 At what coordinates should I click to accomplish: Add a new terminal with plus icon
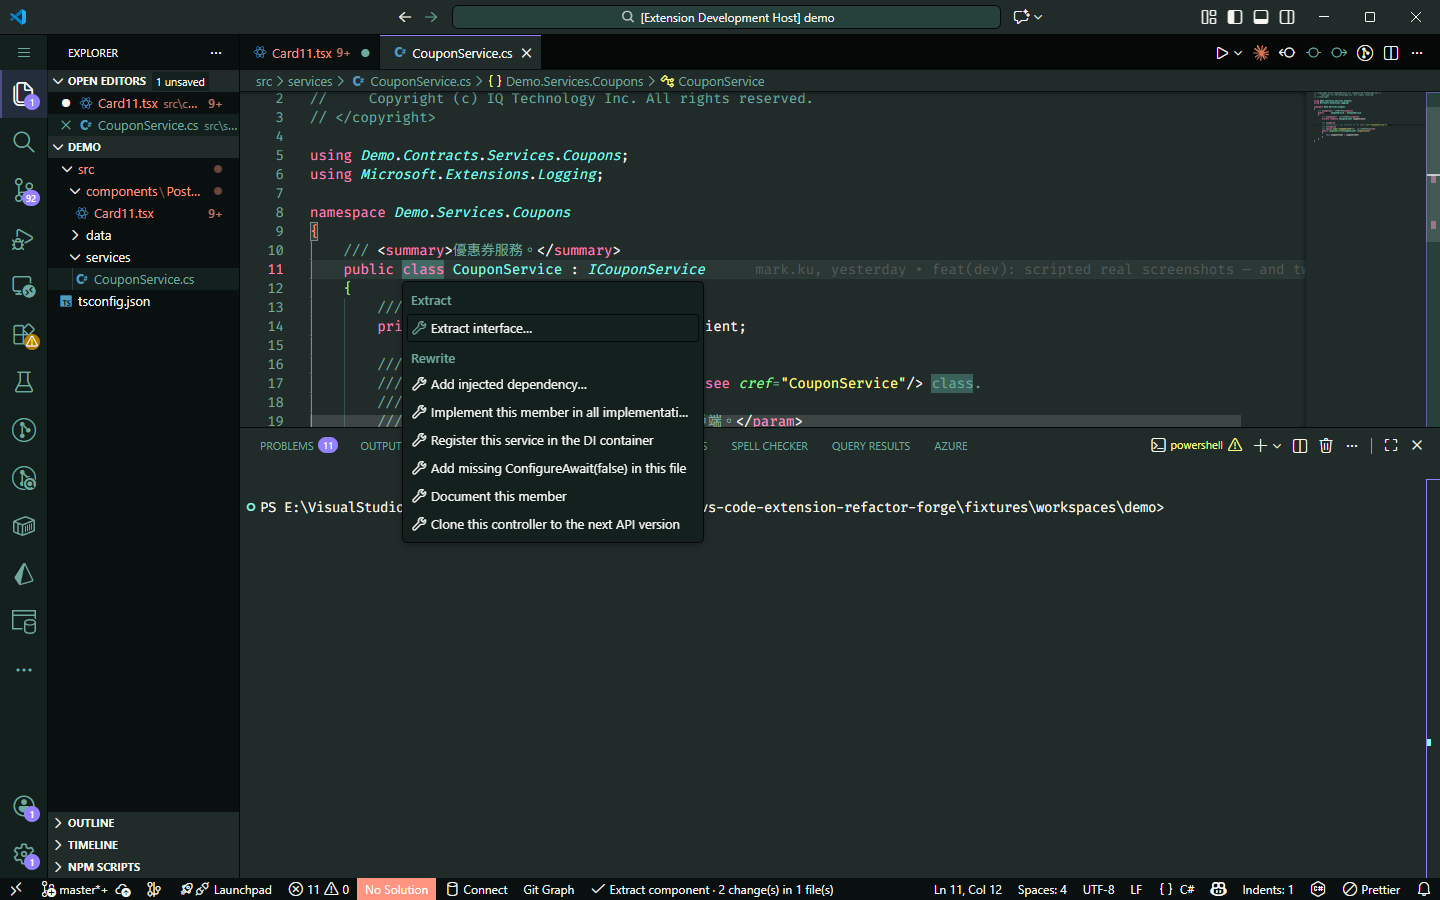(1260, 446)
